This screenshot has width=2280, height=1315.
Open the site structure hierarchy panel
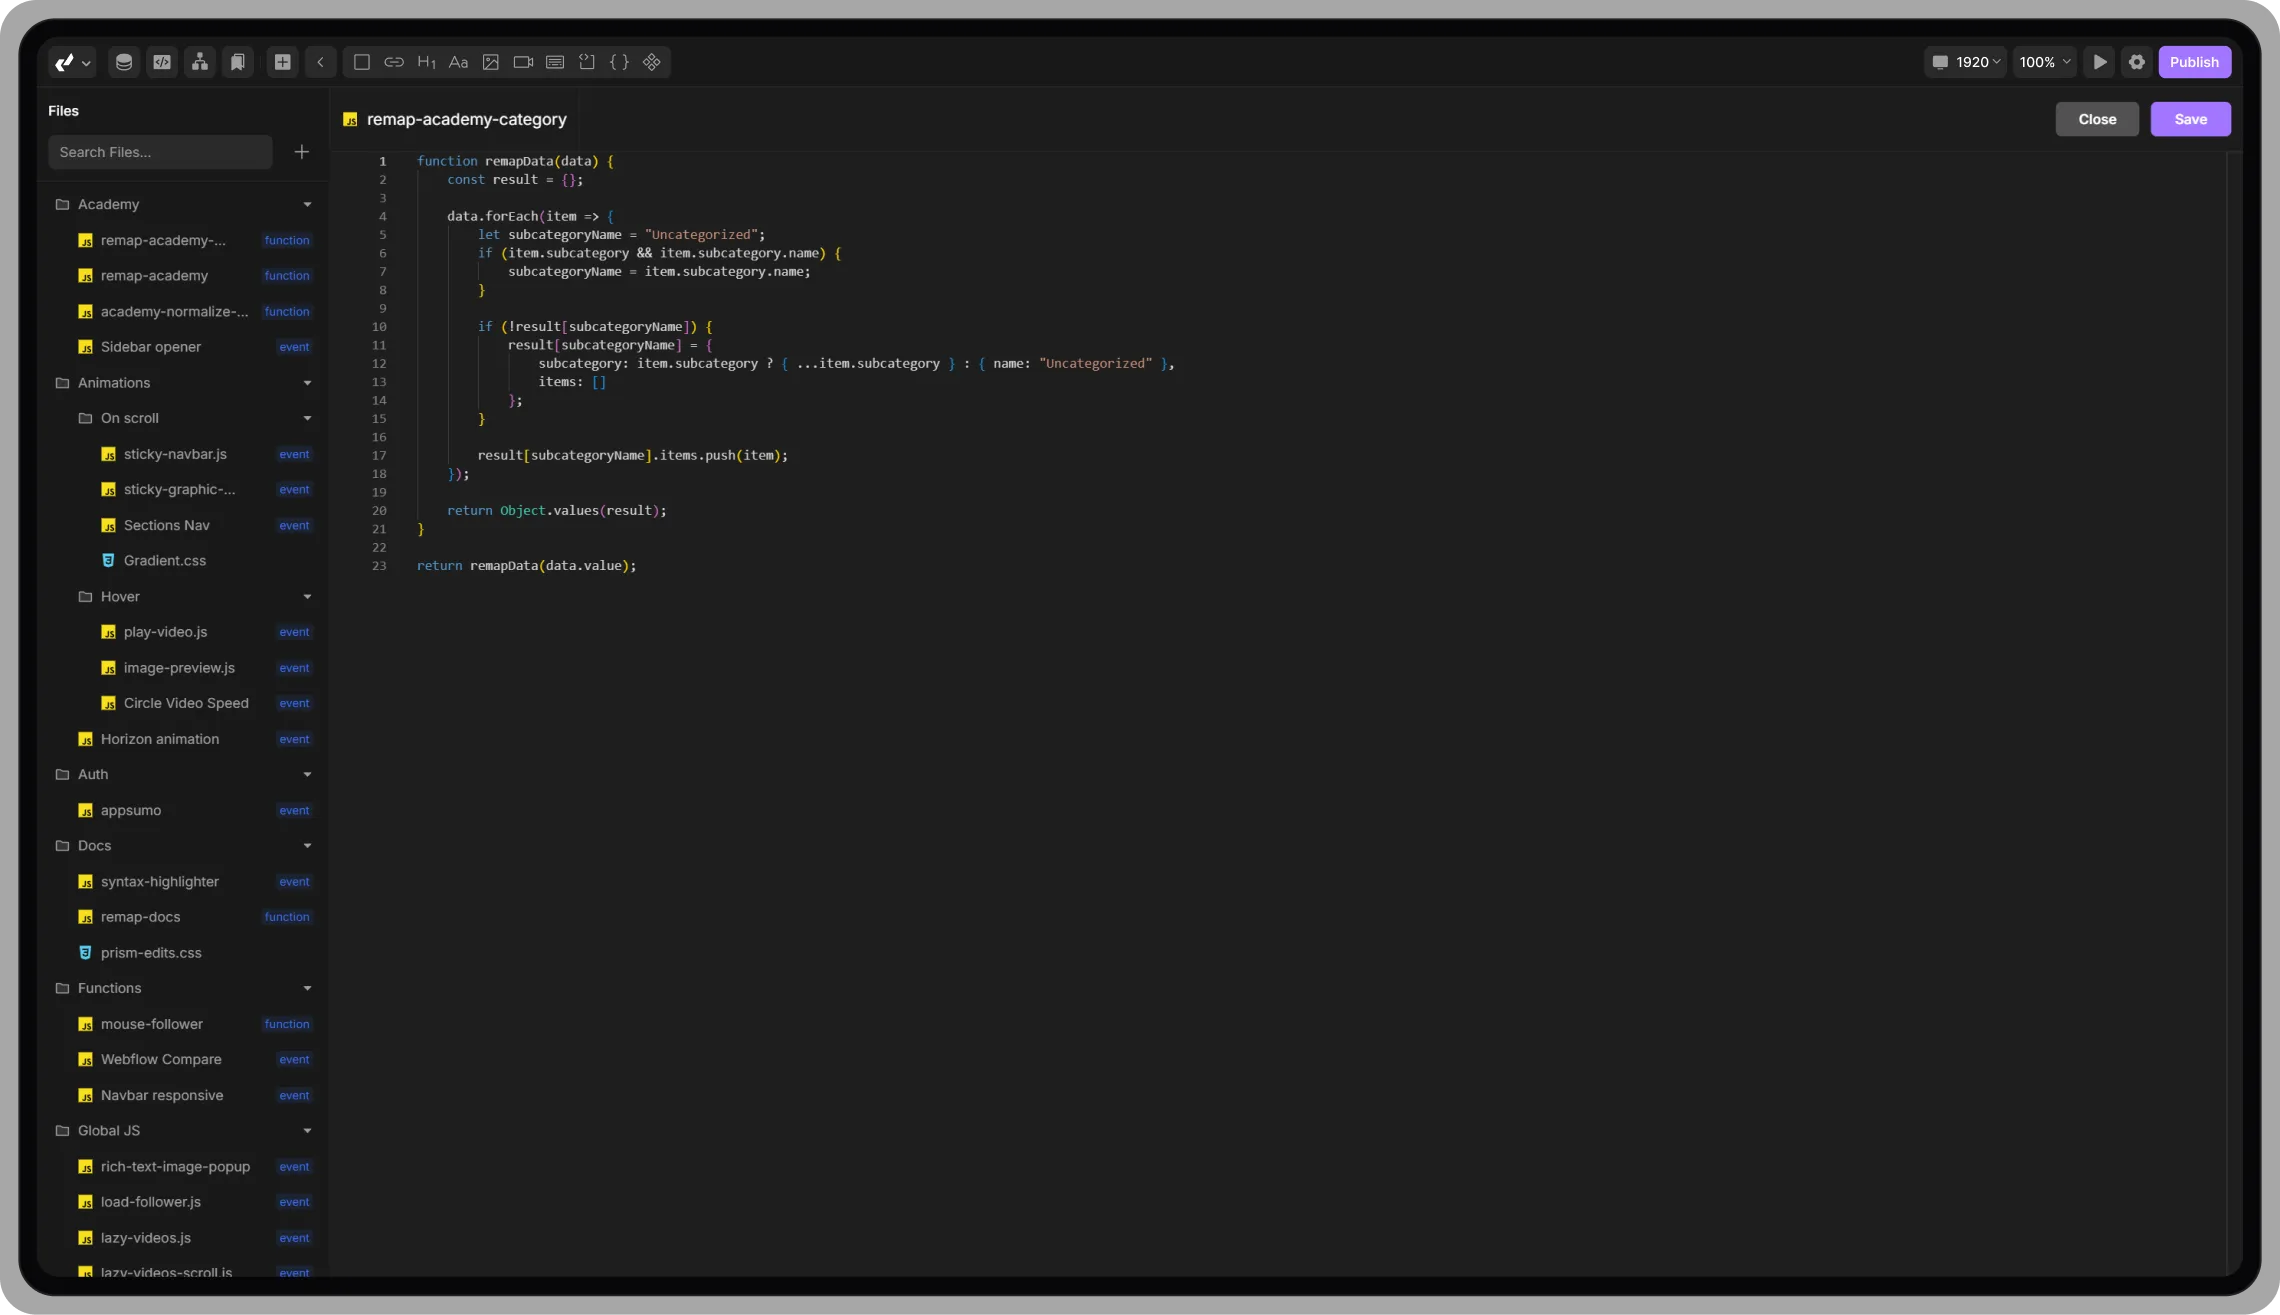[200, 62]
